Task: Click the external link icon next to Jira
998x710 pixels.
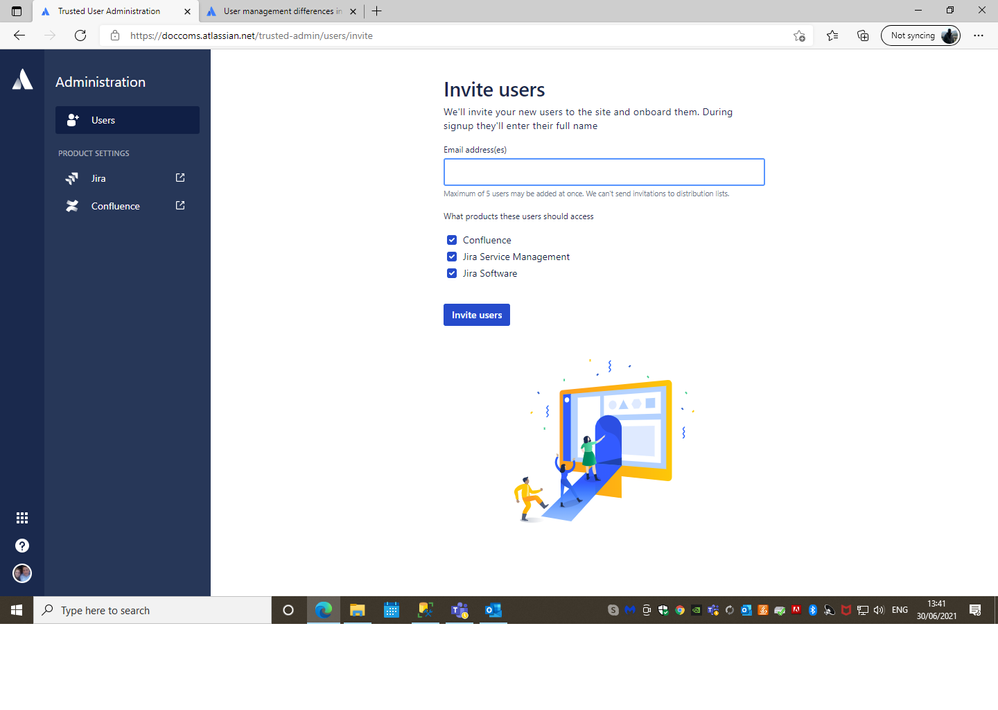Action: point(180,178)
